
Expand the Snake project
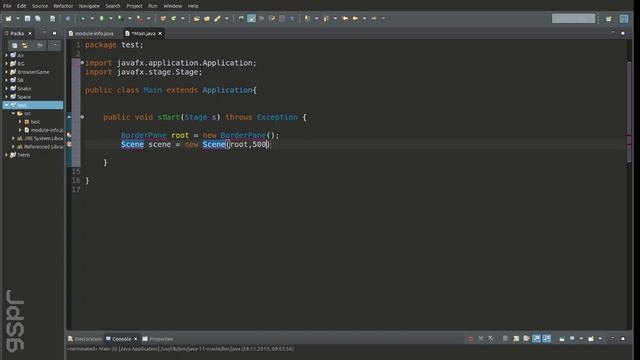[7, 88]
